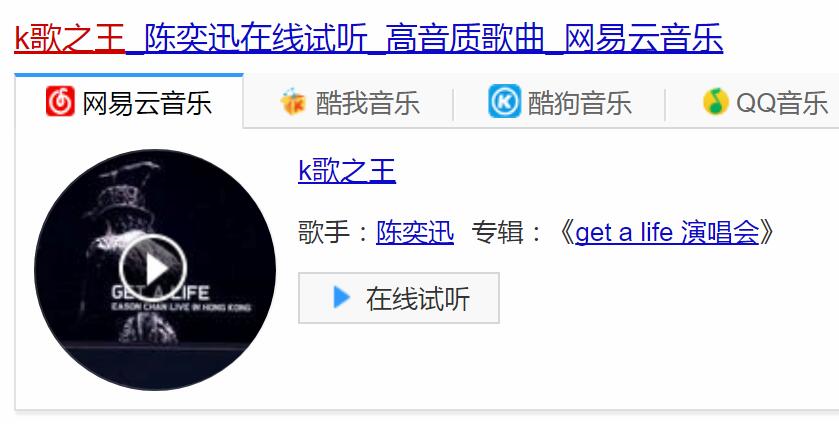Click the red NetEase Cloud Music logo icon

[x=60, y=101]
